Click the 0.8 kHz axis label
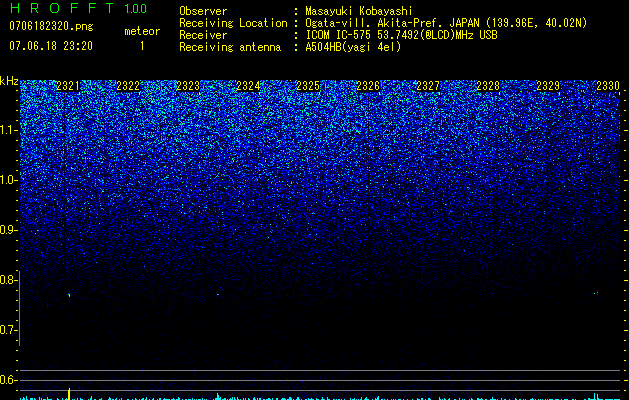The height and width of the screenshot is (400, 629). (7, 280)
